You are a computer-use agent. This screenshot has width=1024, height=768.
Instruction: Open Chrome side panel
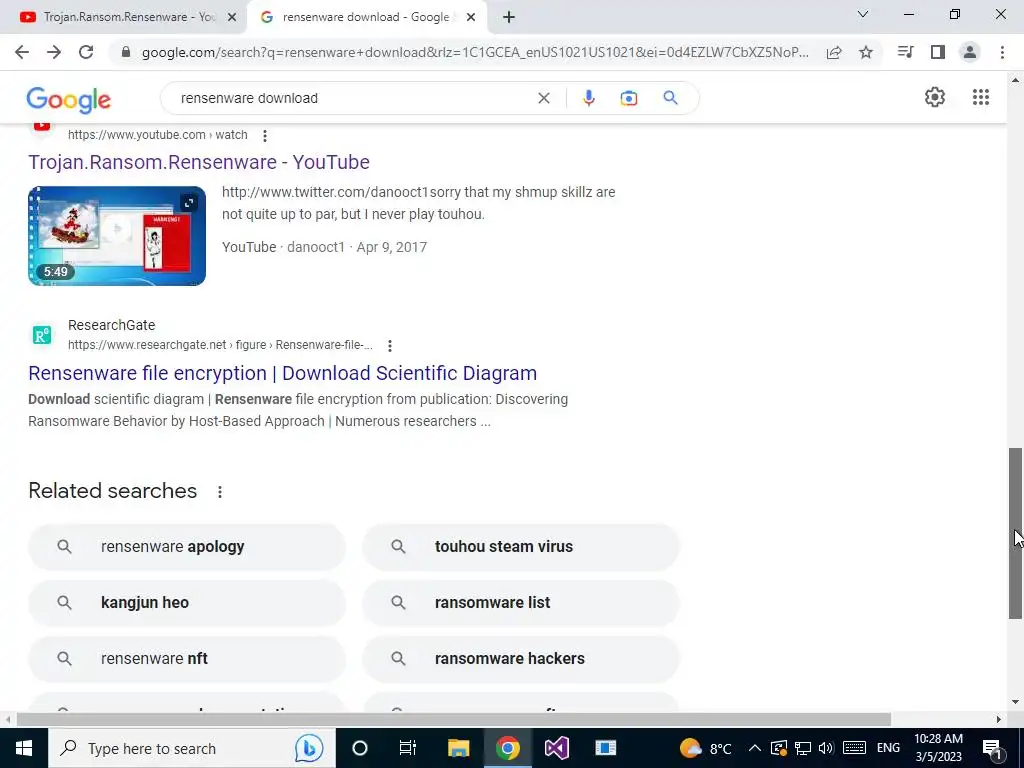tap(937, 52)
